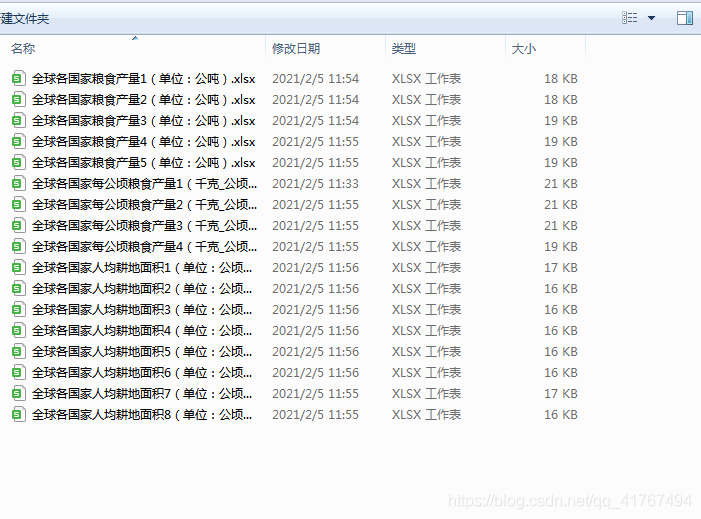
Task: Click the date of 全球各国家粮食产量1 row
Action: (x=315, y=79)
